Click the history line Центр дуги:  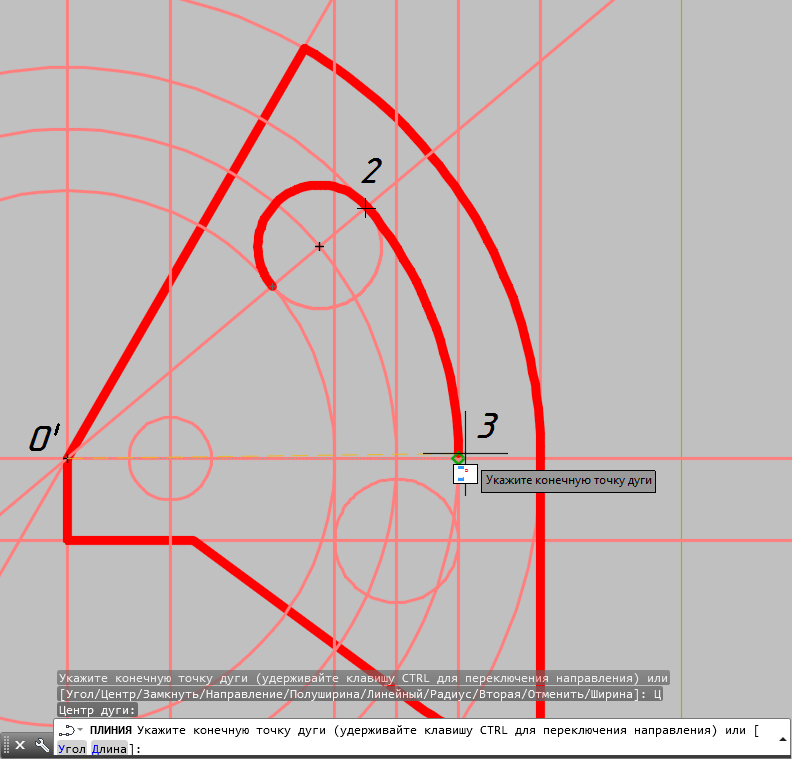point(97,710)
